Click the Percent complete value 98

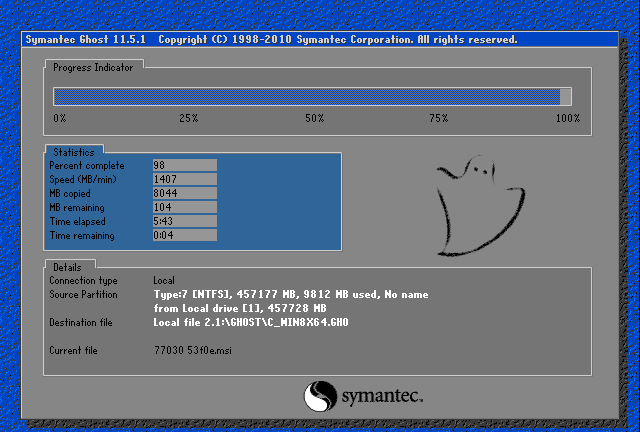(x=184, y=165)
